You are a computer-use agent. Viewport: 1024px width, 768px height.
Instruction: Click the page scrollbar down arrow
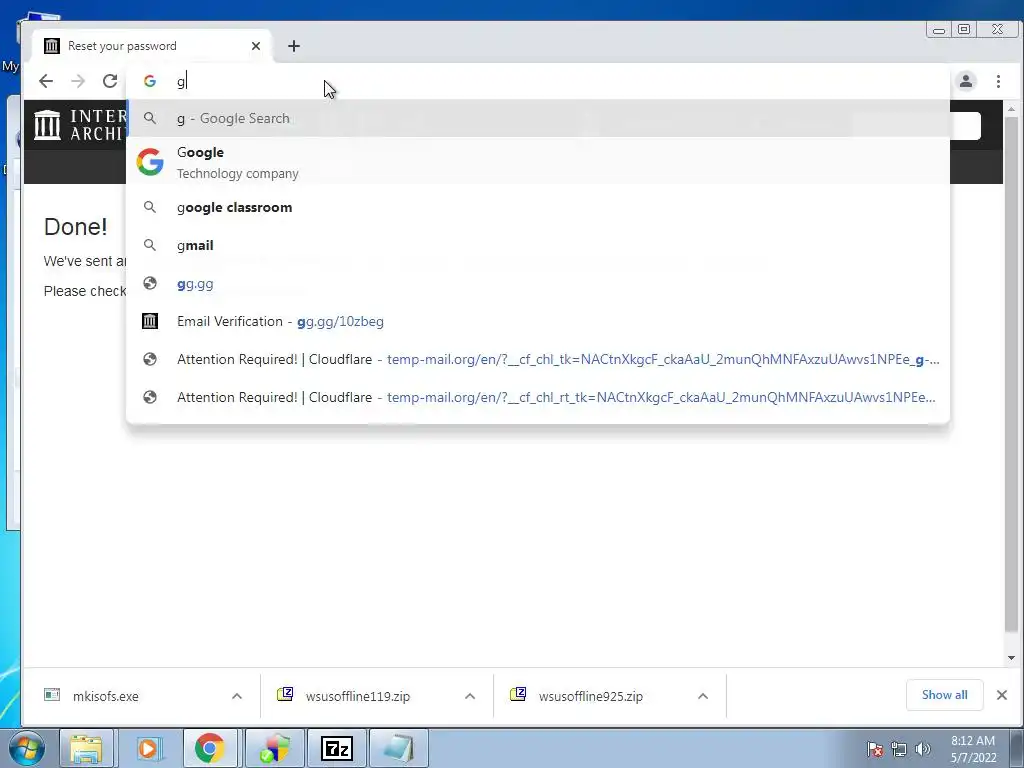point(1012,658)
